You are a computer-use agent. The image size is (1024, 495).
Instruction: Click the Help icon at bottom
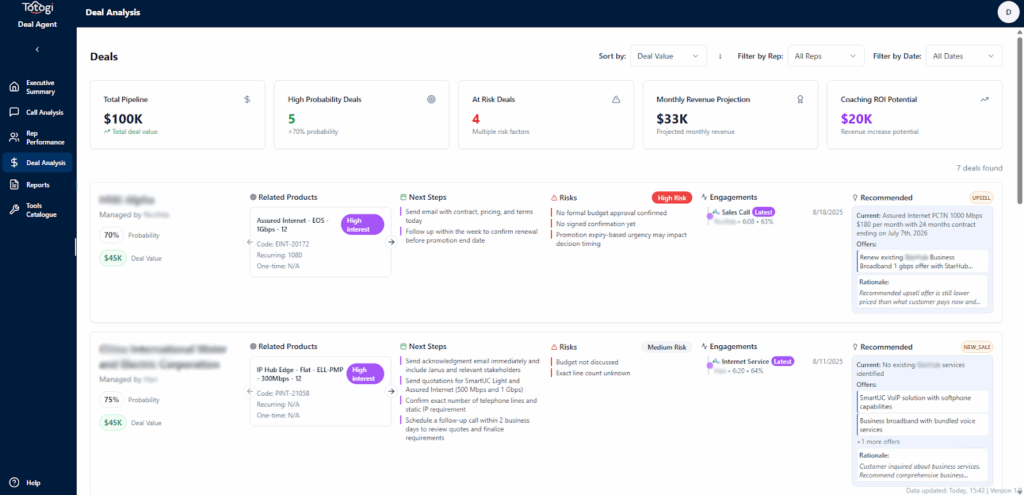[x=15, y=482]
